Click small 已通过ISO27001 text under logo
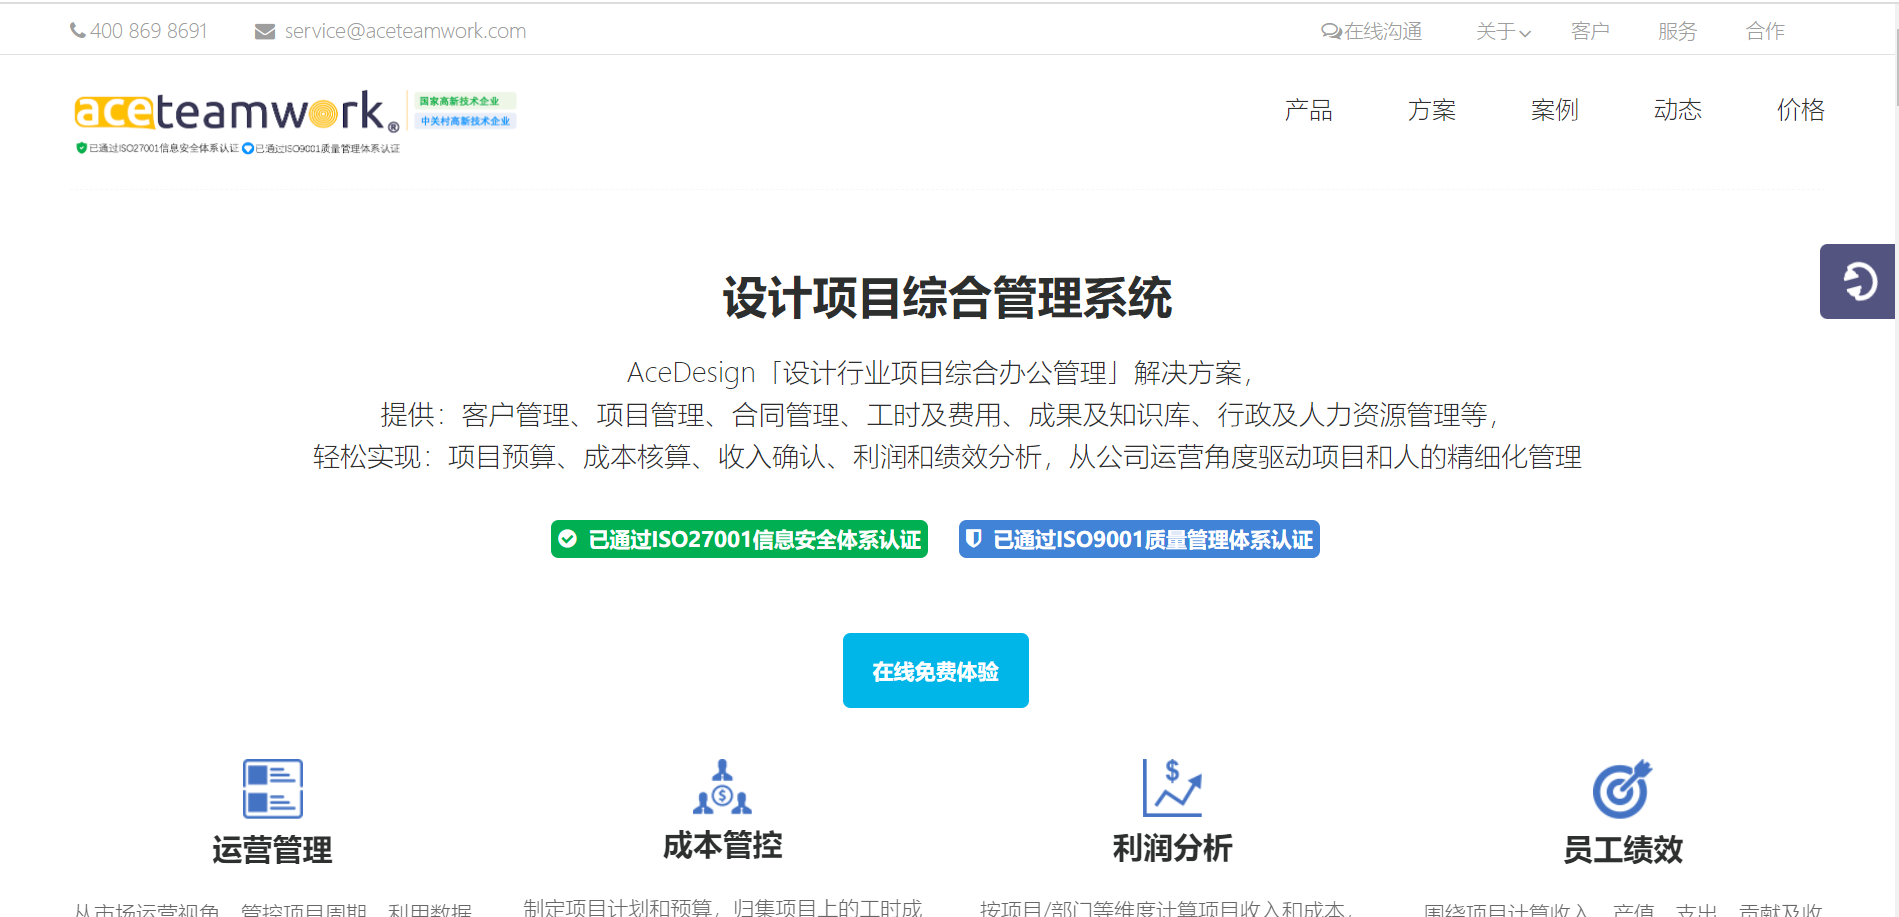The image size is (1899, 917). (164, 149)
